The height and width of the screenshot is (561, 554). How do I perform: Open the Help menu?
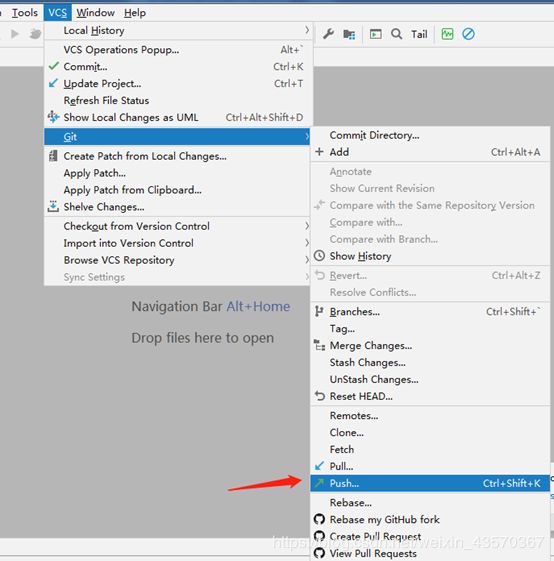135,13
